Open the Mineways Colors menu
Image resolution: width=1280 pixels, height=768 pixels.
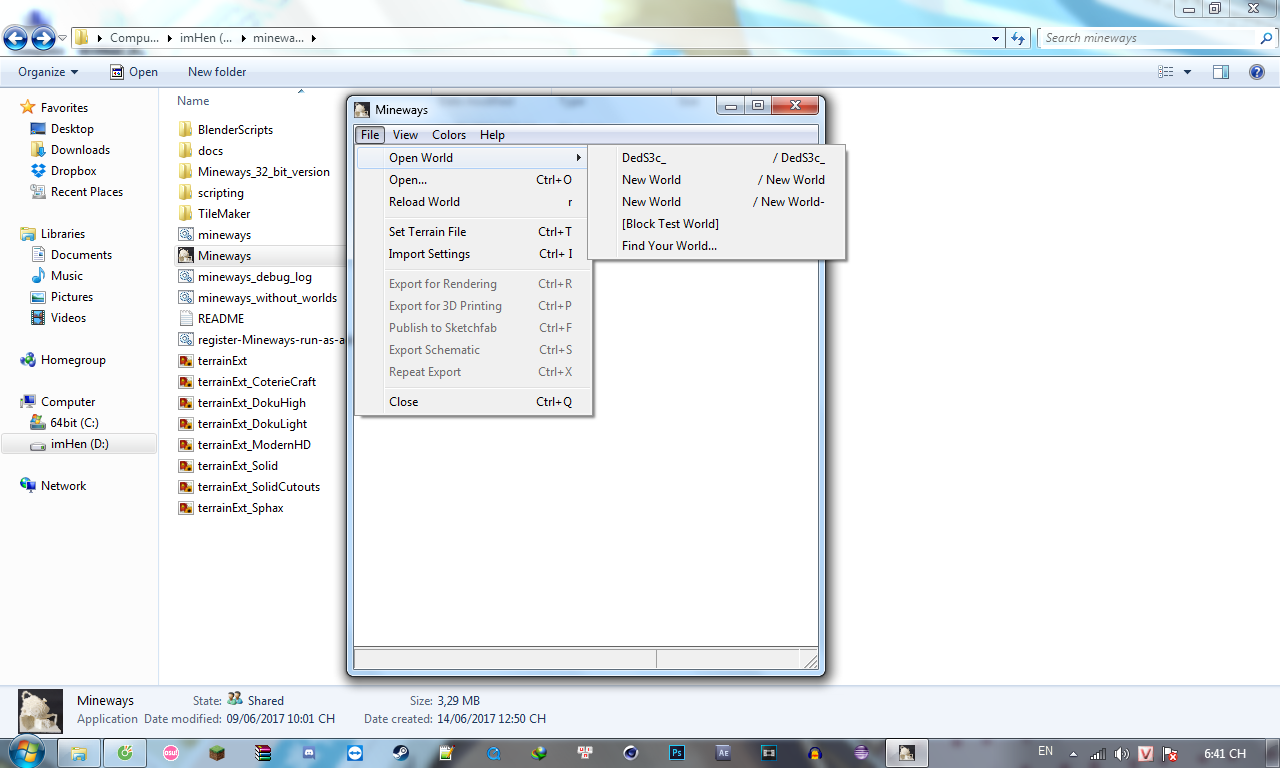tap(449, 135)
